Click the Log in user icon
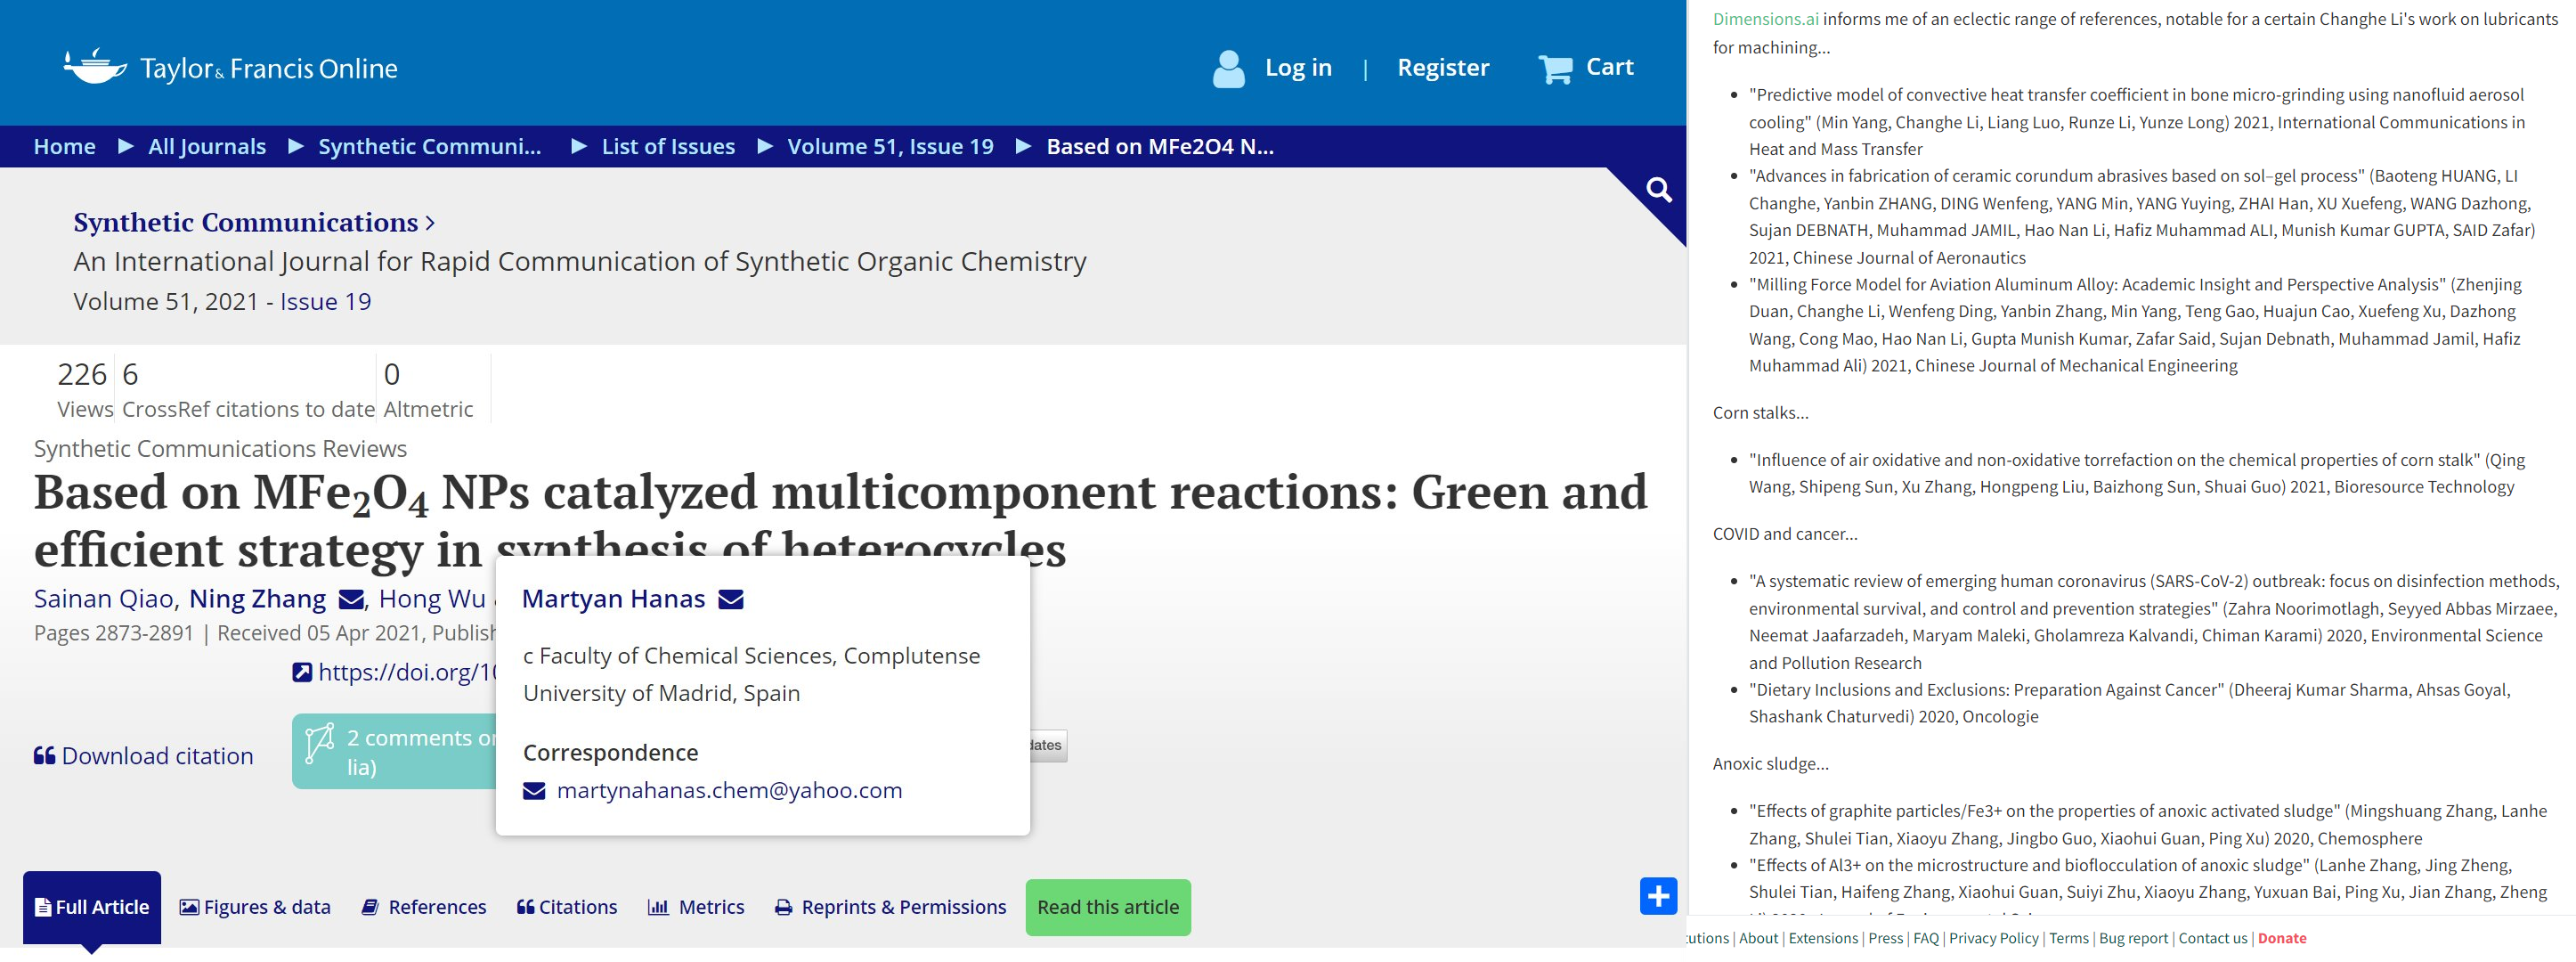 coord(1228,69)
